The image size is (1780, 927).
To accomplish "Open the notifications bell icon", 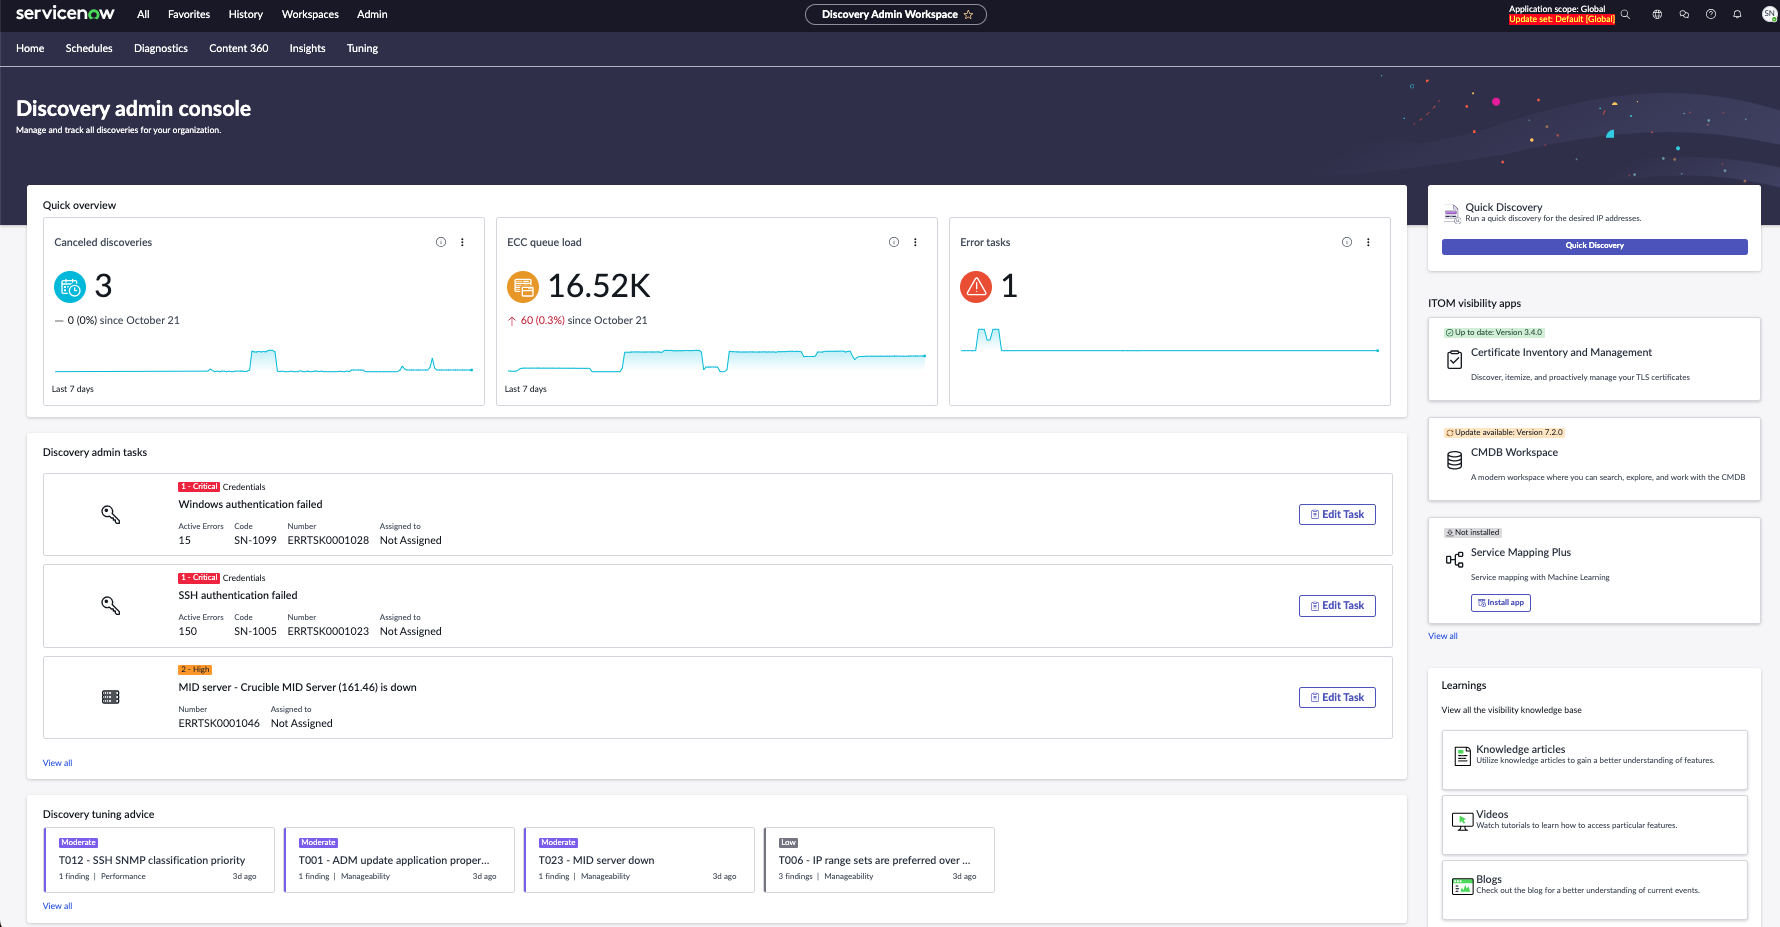I will pos(1737,14).
